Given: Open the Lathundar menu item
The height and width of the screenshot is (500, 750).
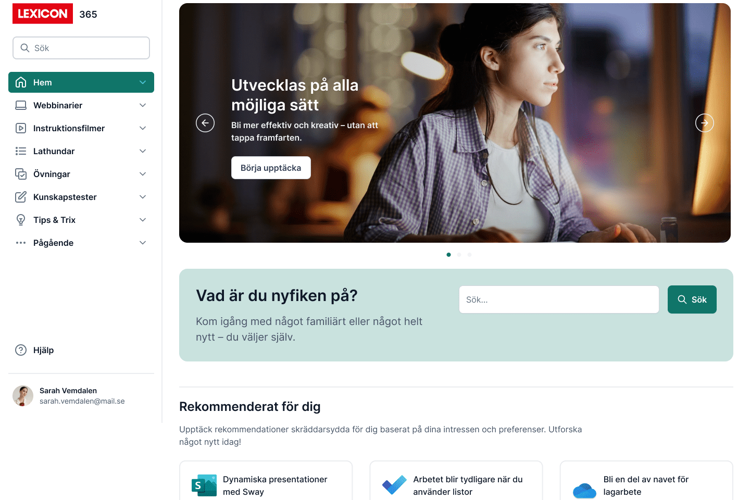Looking at the screenshot, I should tap(81, 151).
